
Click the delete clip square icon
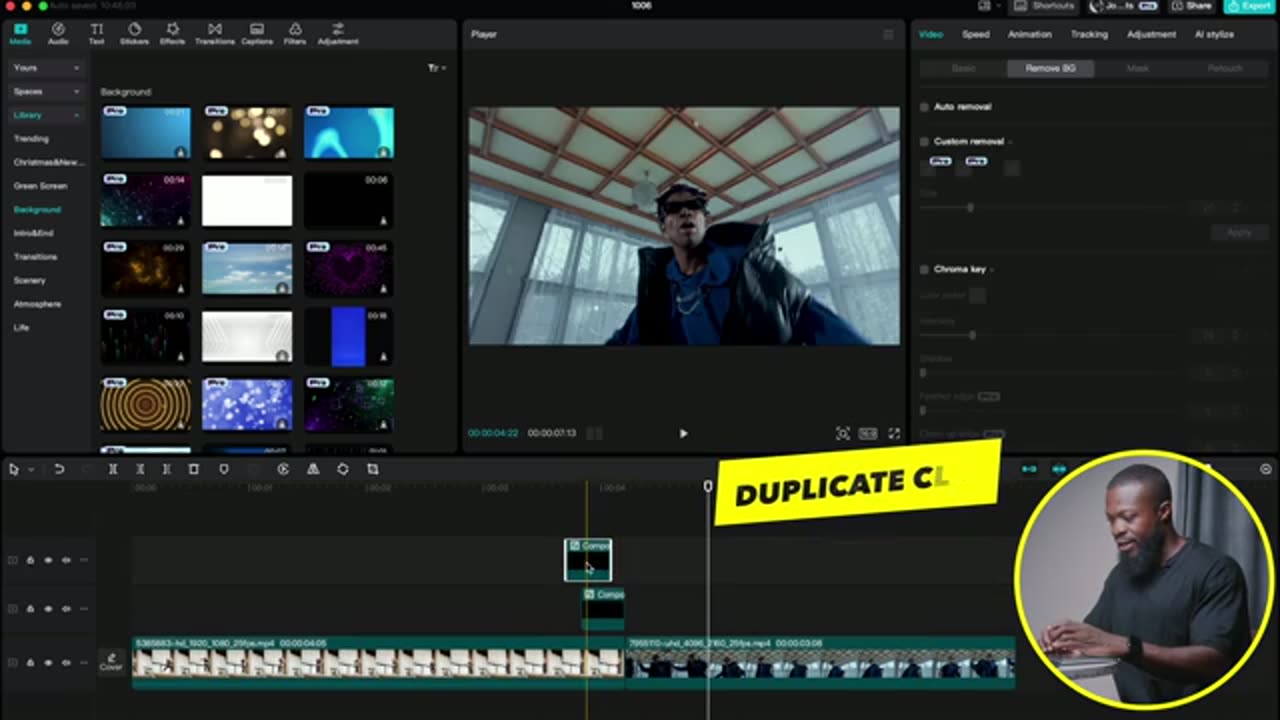[194, 469]
